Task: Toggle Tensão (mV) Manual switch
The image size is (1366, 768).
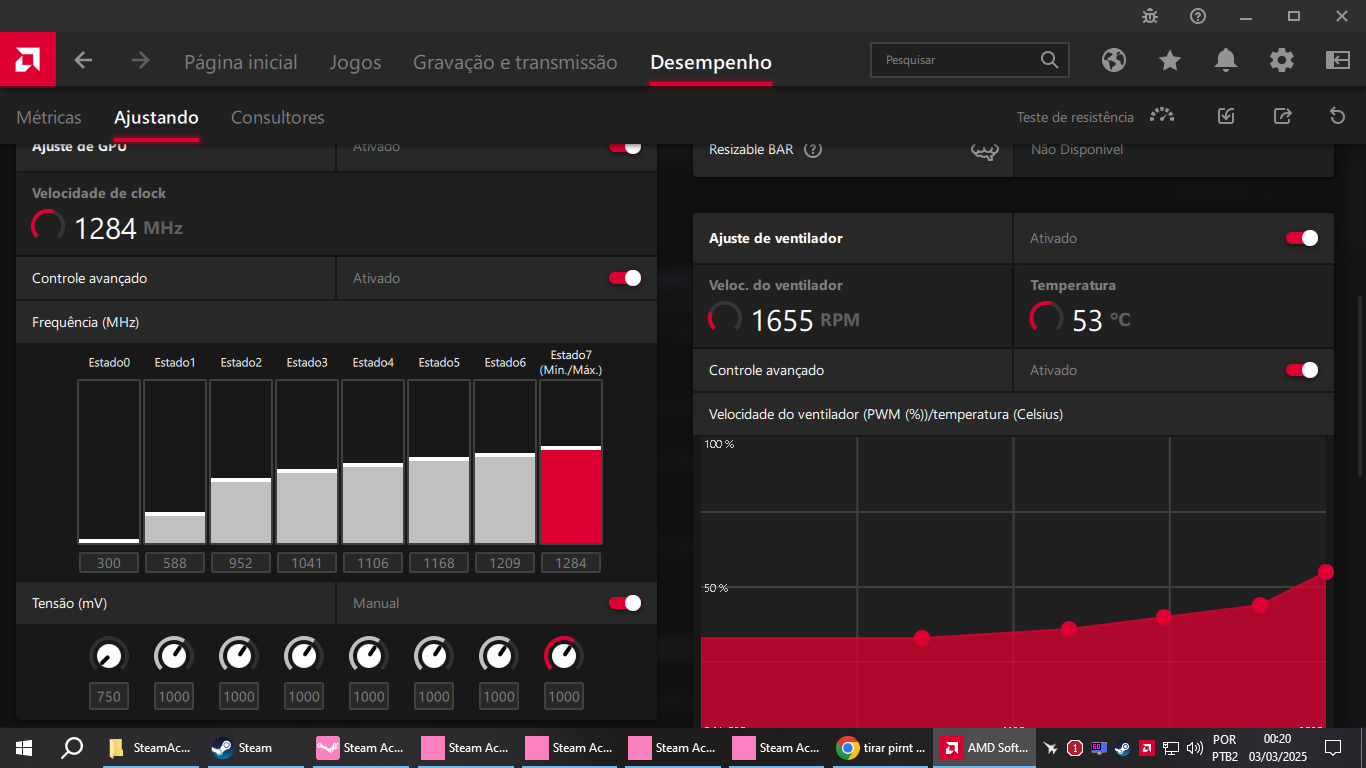Action: click(x=626, y=603)
